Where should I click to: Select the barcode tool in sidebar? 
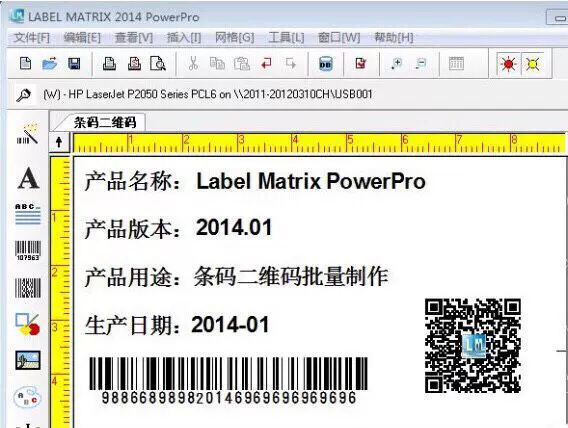[28, 250]
